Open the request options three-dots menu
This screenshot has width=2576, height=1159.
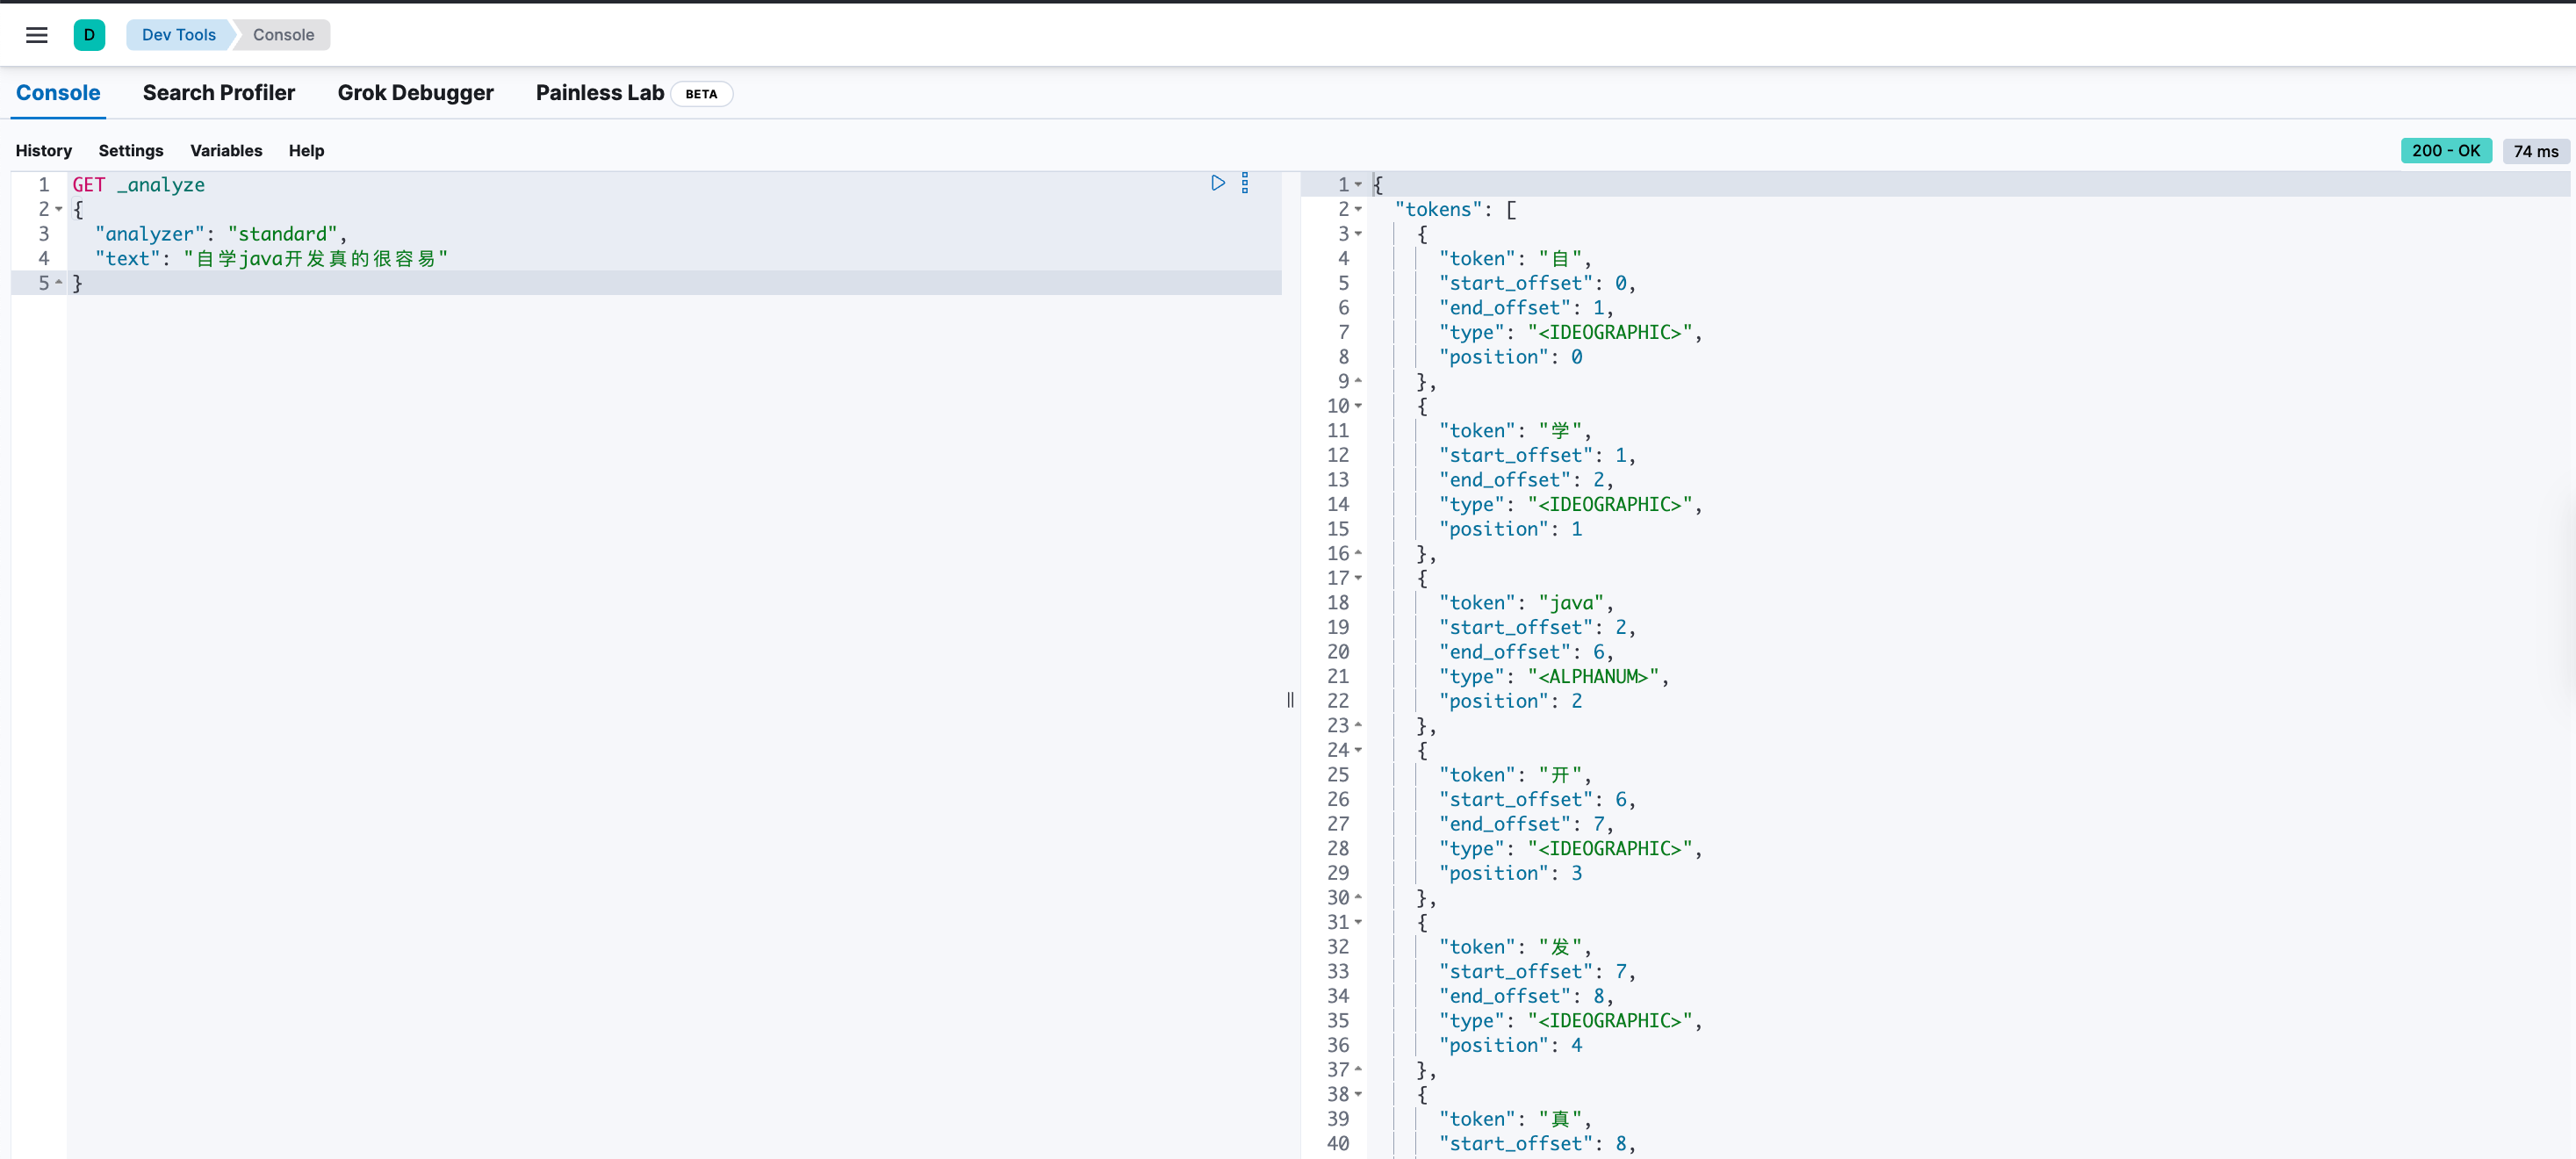tap(1245, 183)
